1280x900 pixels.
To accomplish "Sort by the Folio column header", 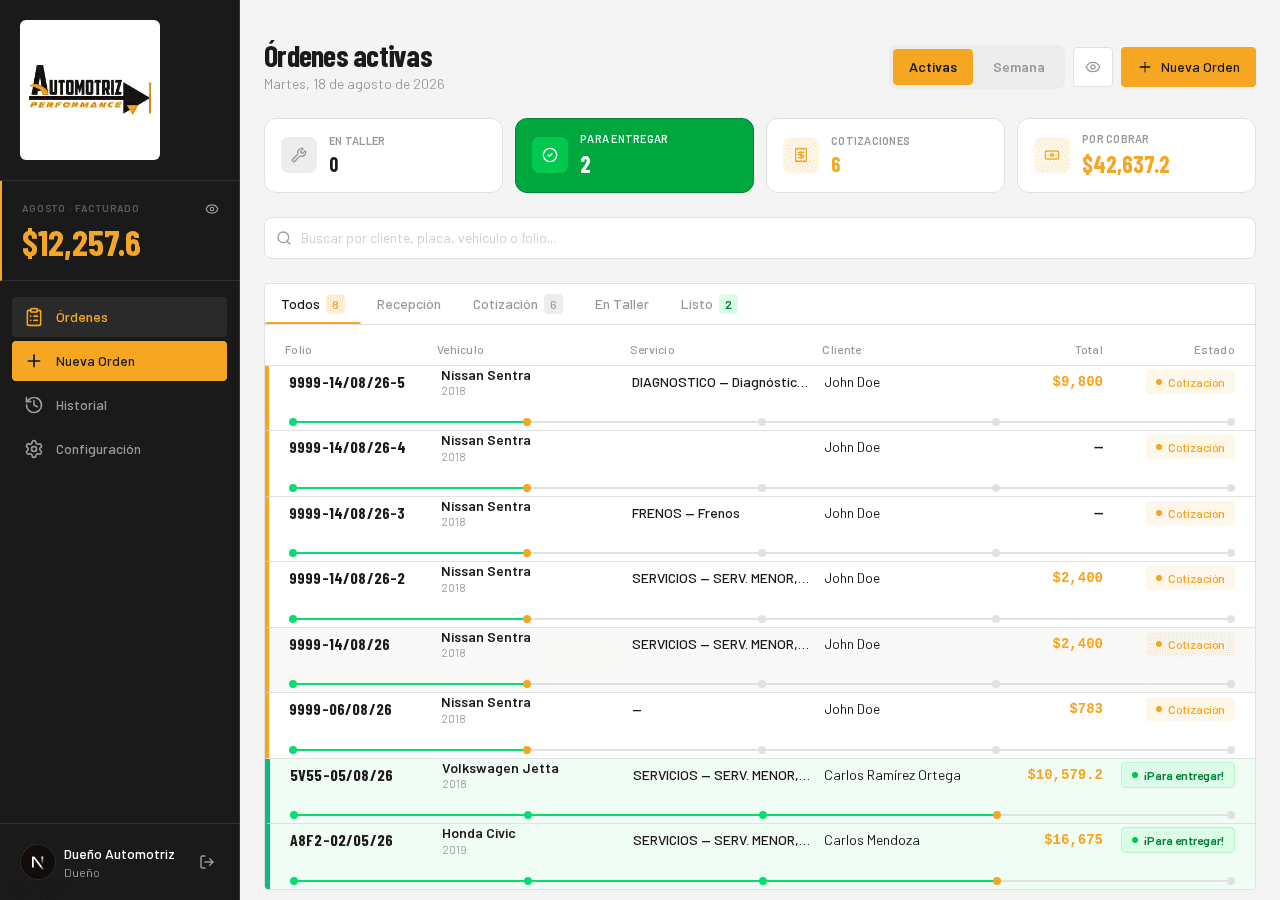I will click(298, 350).
